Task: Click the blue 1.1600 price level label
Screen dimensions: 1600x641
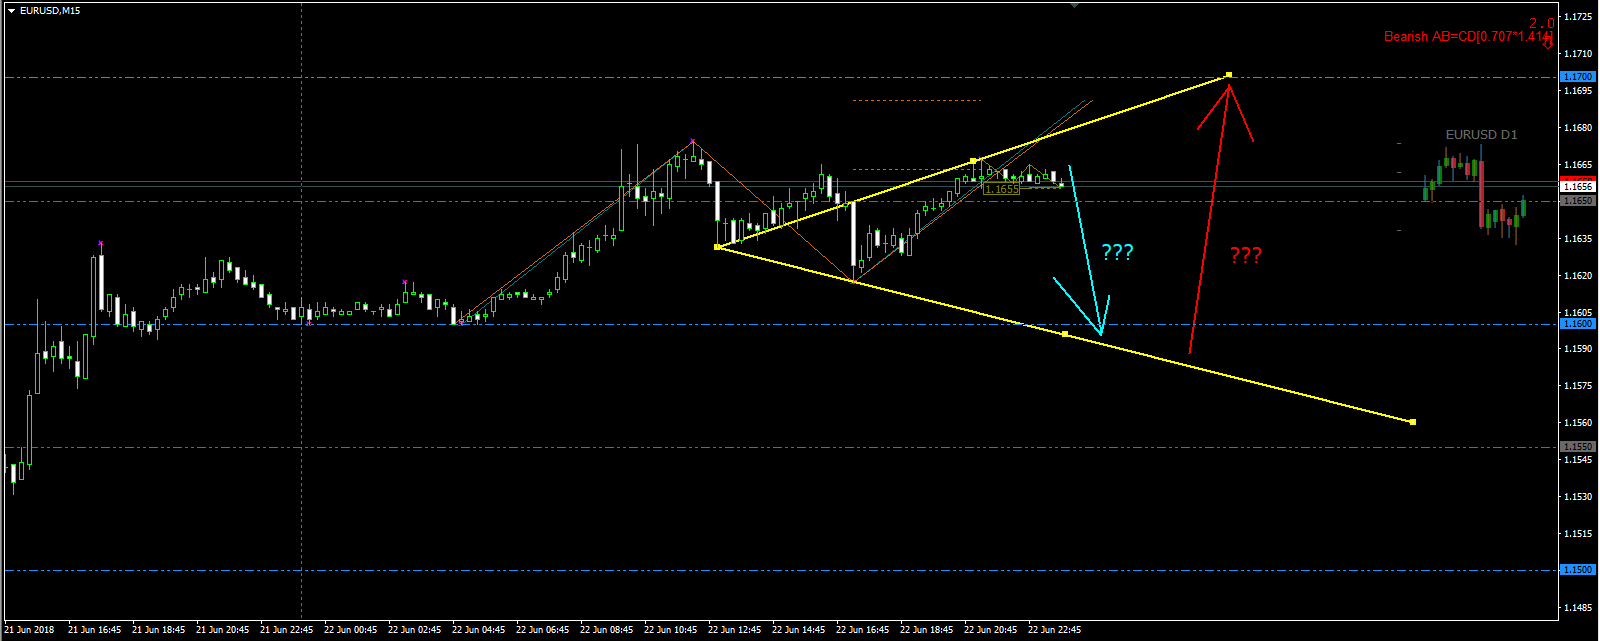Action: coord(1578,324)
